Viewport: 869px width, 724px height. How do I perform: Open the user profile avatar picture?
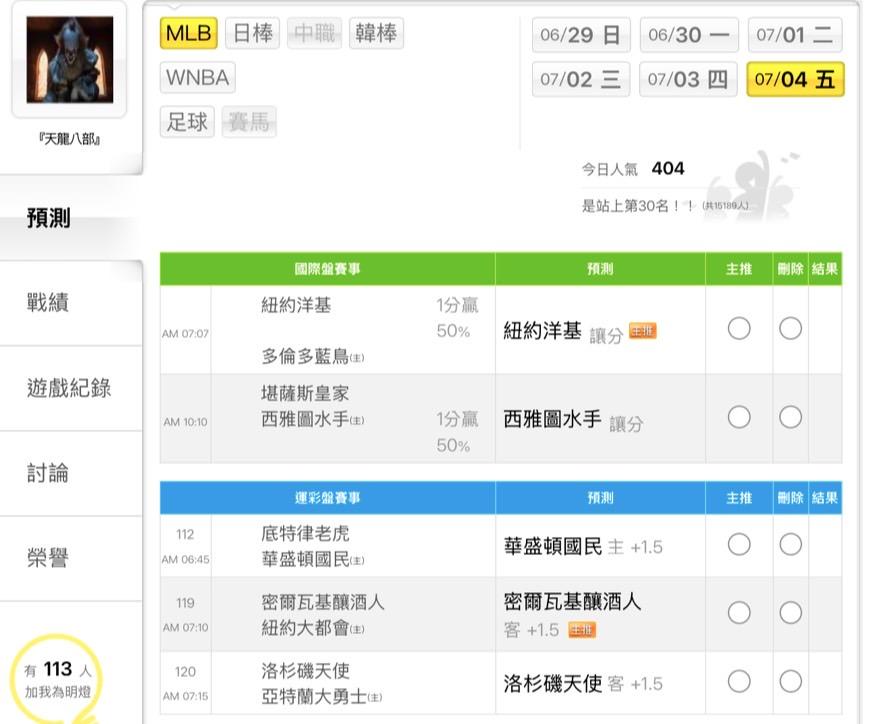(70, 60)
